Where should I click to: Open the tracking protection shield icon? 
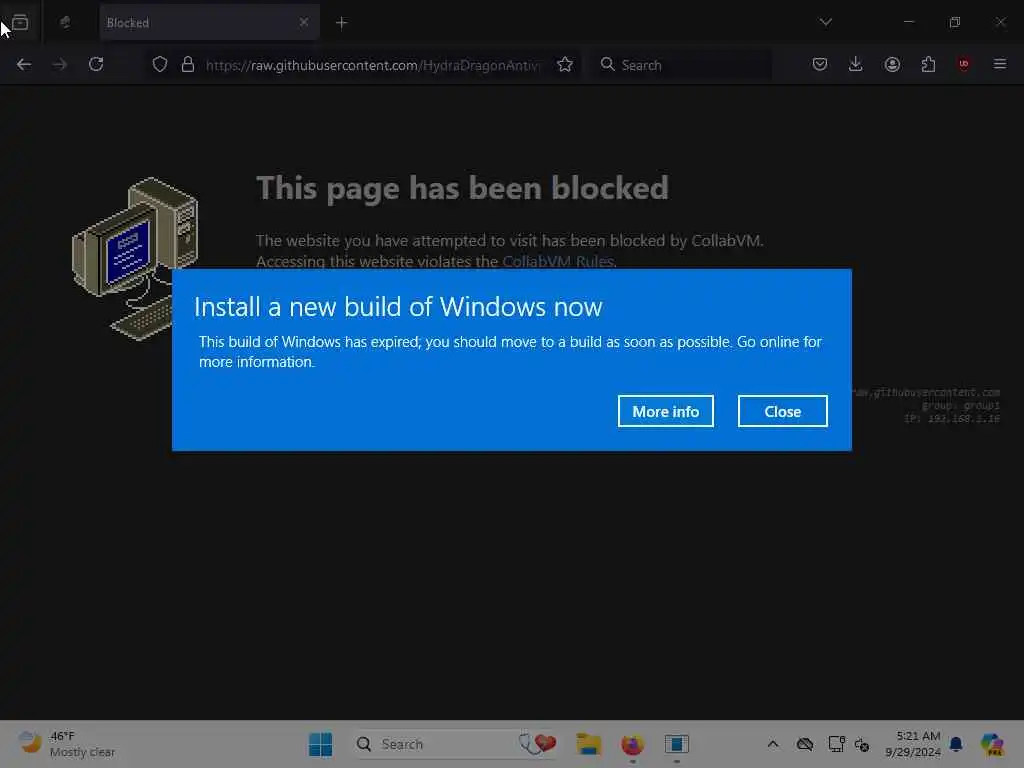160,65
